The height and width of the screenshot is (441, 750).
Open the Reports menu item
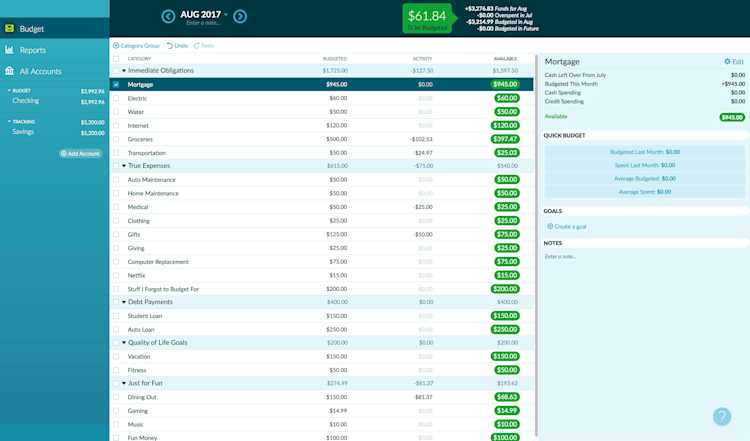[x=55, y=50]
